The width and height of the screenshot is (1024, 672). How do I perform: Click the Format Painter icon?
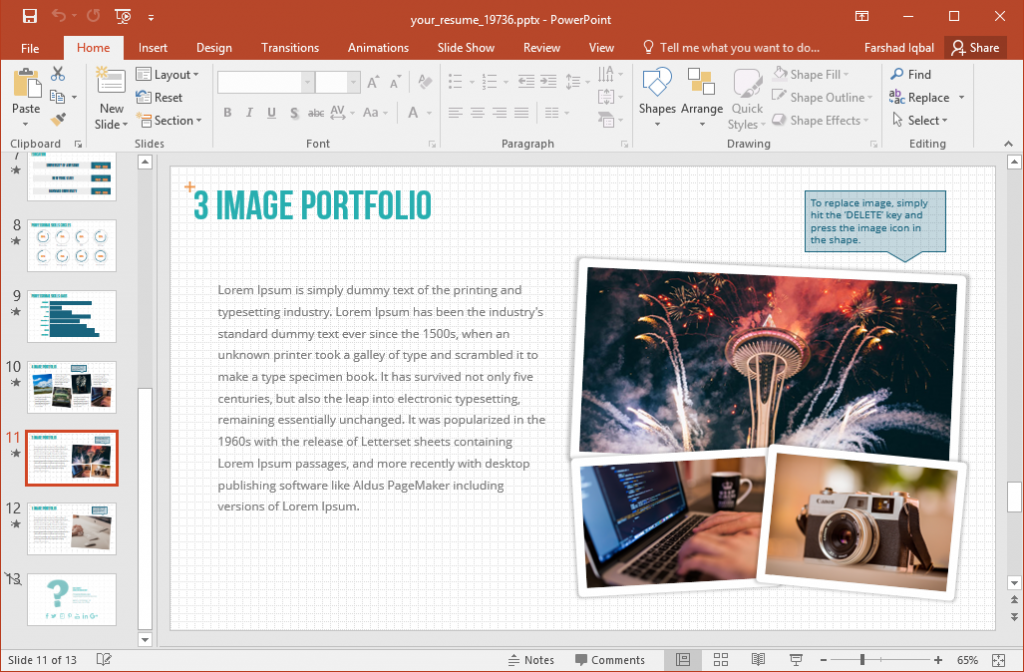point(58,120)
